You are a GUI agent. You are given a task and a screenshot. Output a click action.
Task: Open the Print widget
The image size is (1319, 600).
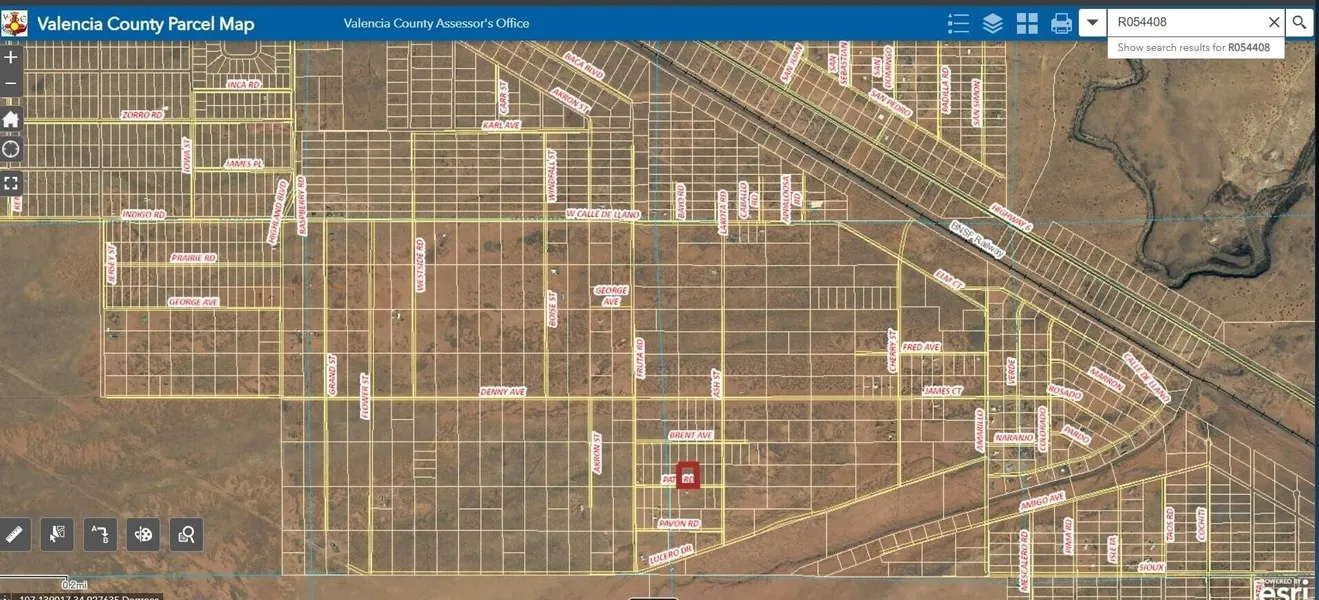pyautogui.click(x=1061, y=23)
